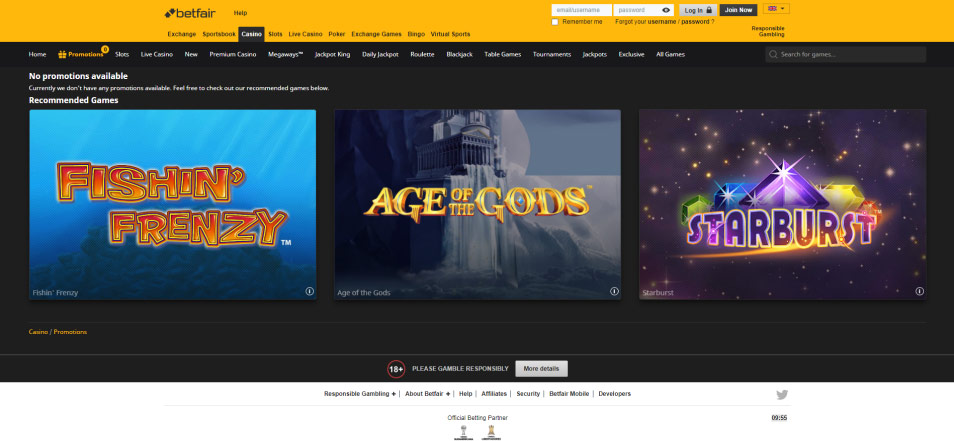Open the Affiliates footer link
Viewport: 954px width, 441px height.
494,394
